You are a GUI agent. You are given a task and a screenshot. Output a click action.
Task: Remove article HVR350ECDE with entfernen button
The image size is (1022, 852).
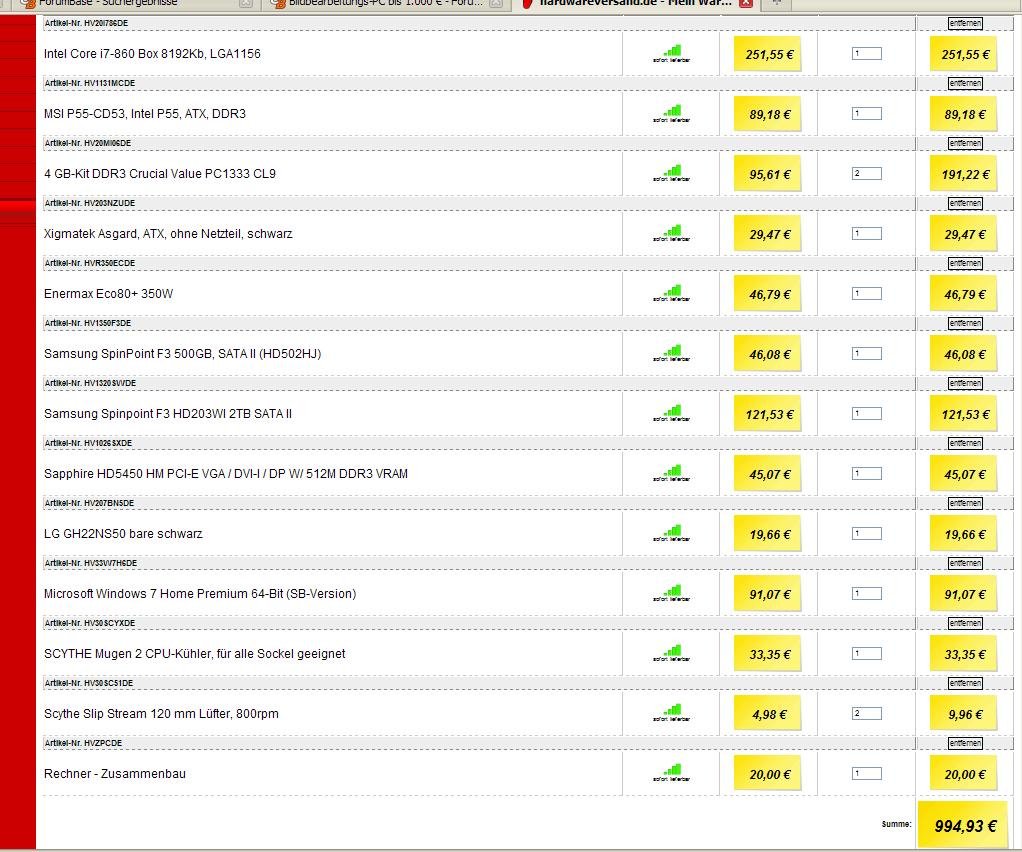coord(965,263)
